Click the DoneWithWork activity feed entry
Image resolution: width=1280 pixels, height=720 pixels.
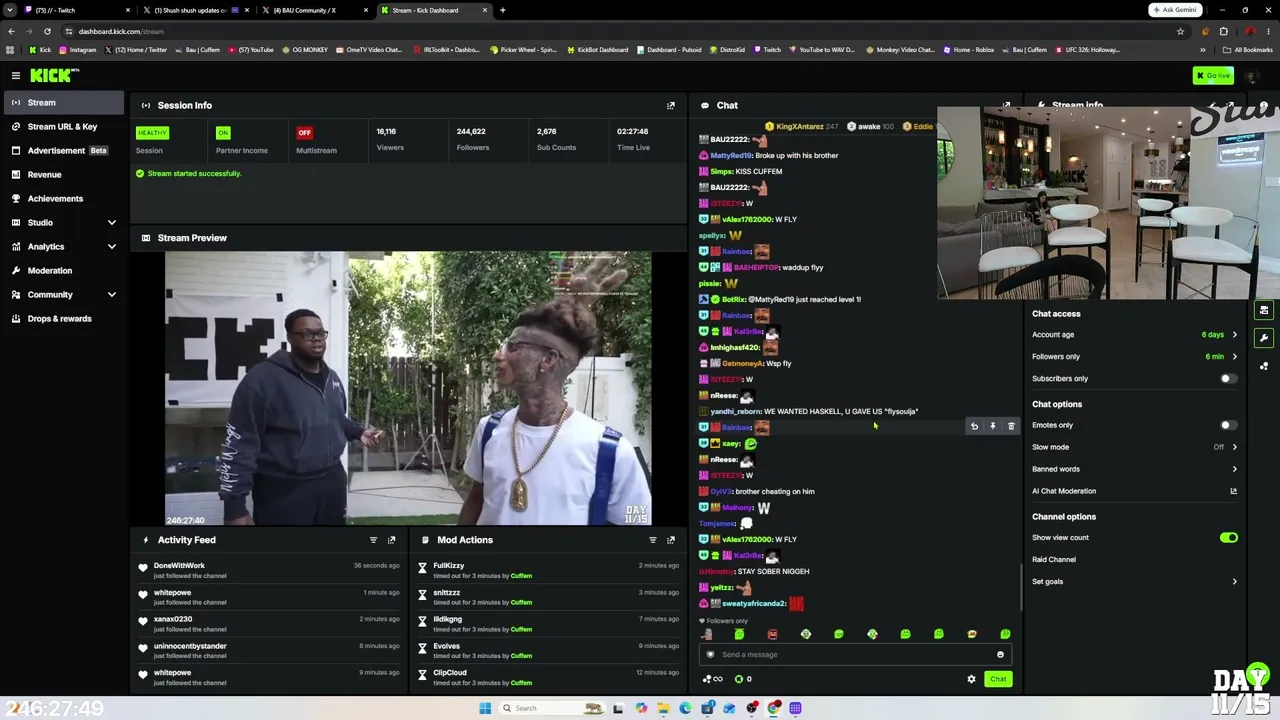(x=268, y=571)
